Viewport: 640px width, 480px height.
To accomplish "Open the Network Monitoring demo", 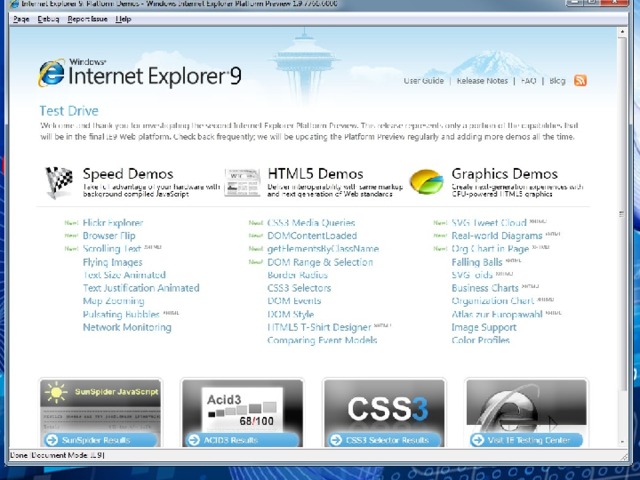I will click(x=127, y=327).
